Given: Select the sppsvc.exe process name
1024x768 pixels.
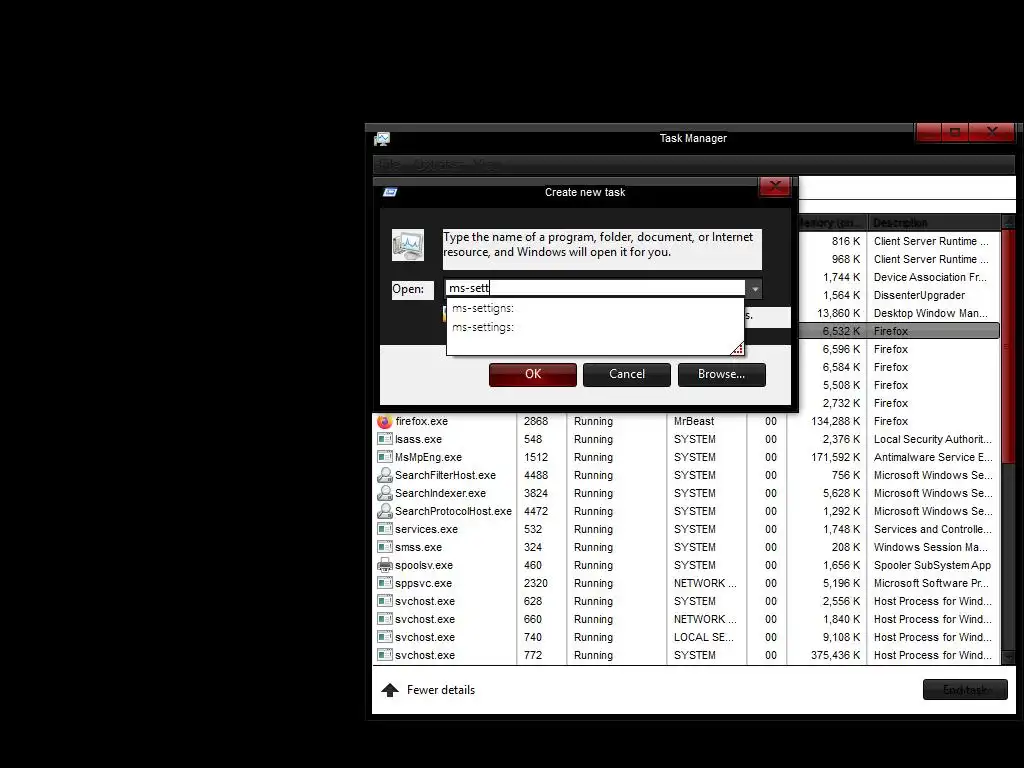Looking at the screenshot, I should point(423,583).
